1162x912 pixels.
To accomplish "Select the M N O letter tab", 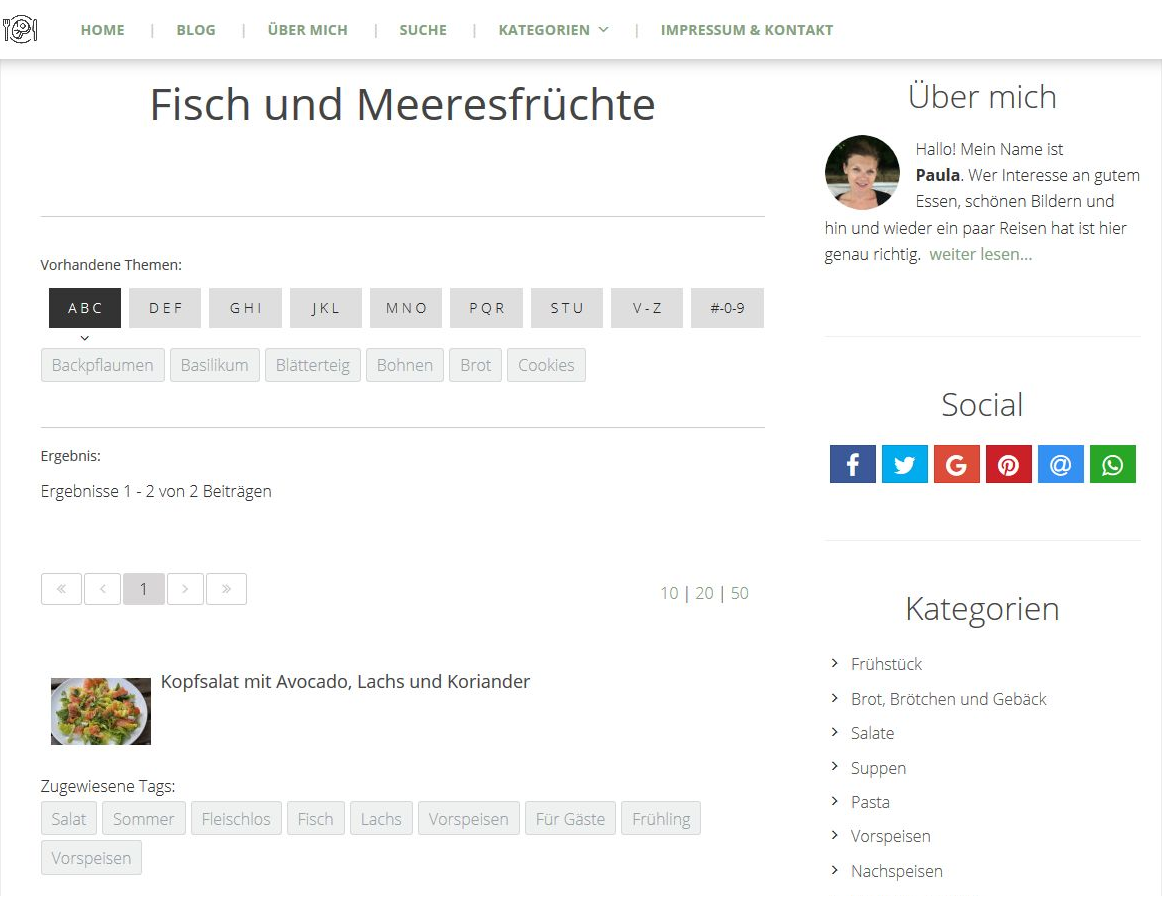I will (406, 308).
